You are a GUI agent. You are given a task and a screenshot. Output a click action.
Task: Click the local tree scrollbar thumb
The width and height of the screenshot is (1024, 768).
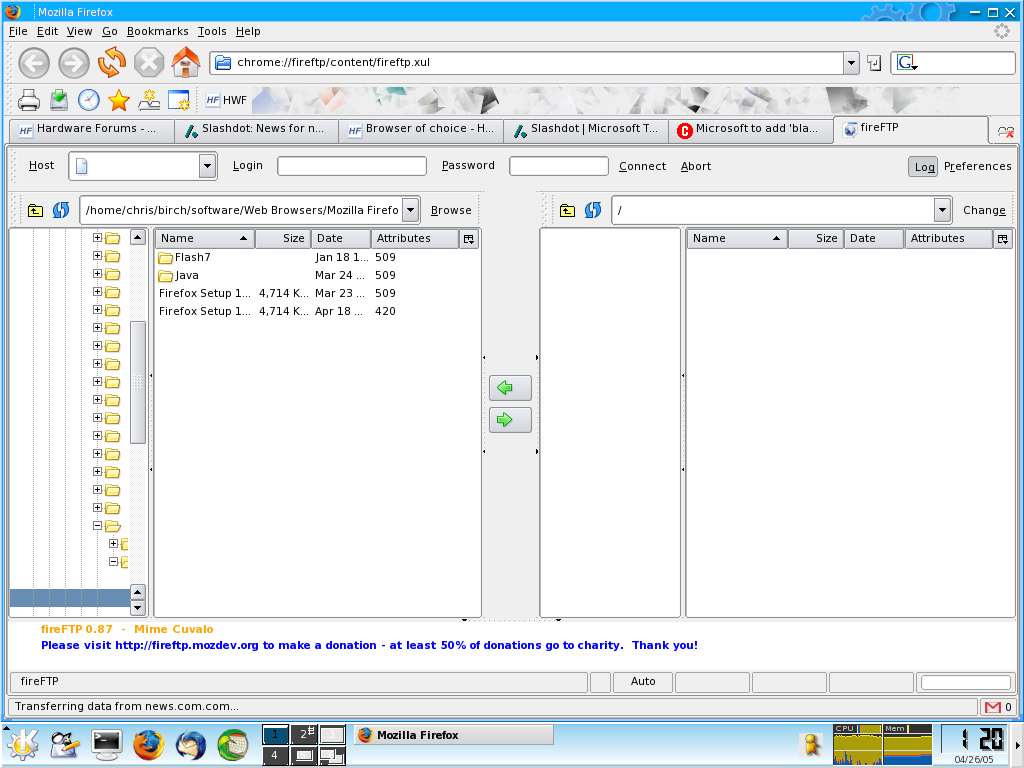(x=138, y=383)
